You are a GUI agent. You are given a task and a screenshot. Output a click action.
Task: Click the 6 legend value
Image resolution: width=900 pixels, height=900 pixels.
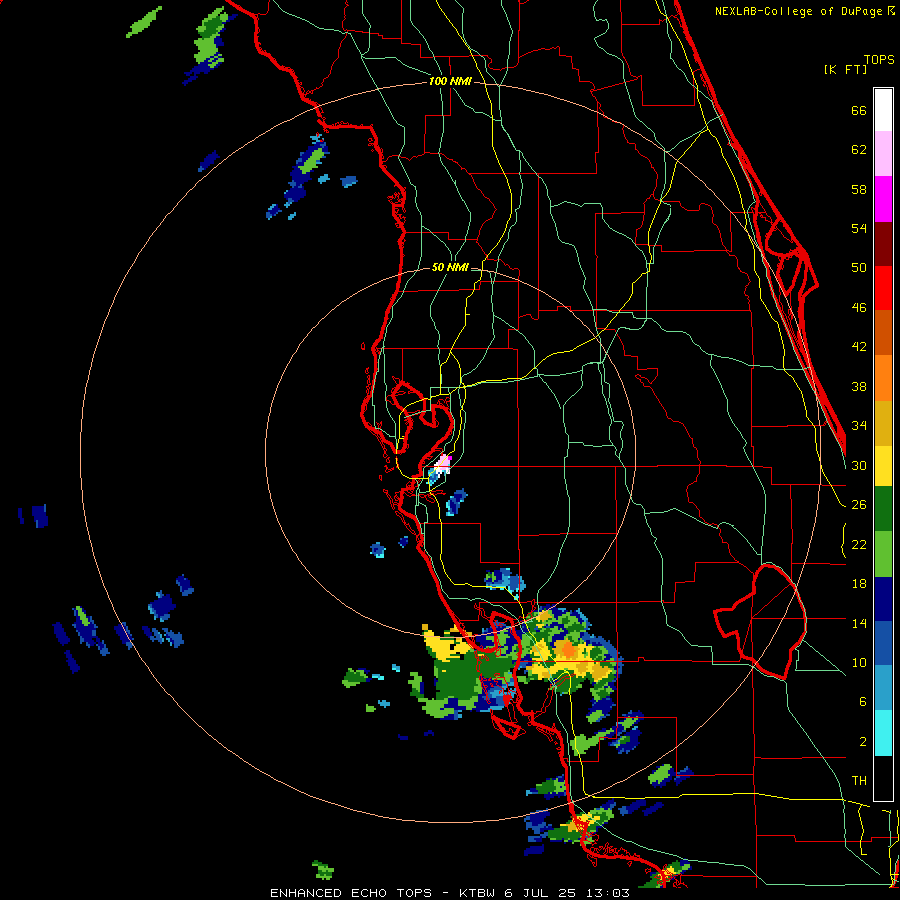pos(863,702)
